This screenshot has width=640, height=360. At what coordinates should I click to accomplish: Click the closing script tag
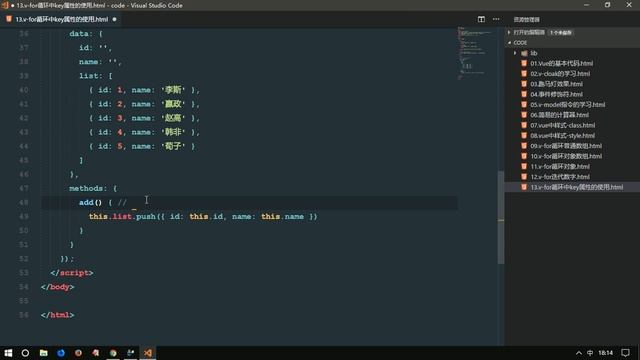(72, 273)
